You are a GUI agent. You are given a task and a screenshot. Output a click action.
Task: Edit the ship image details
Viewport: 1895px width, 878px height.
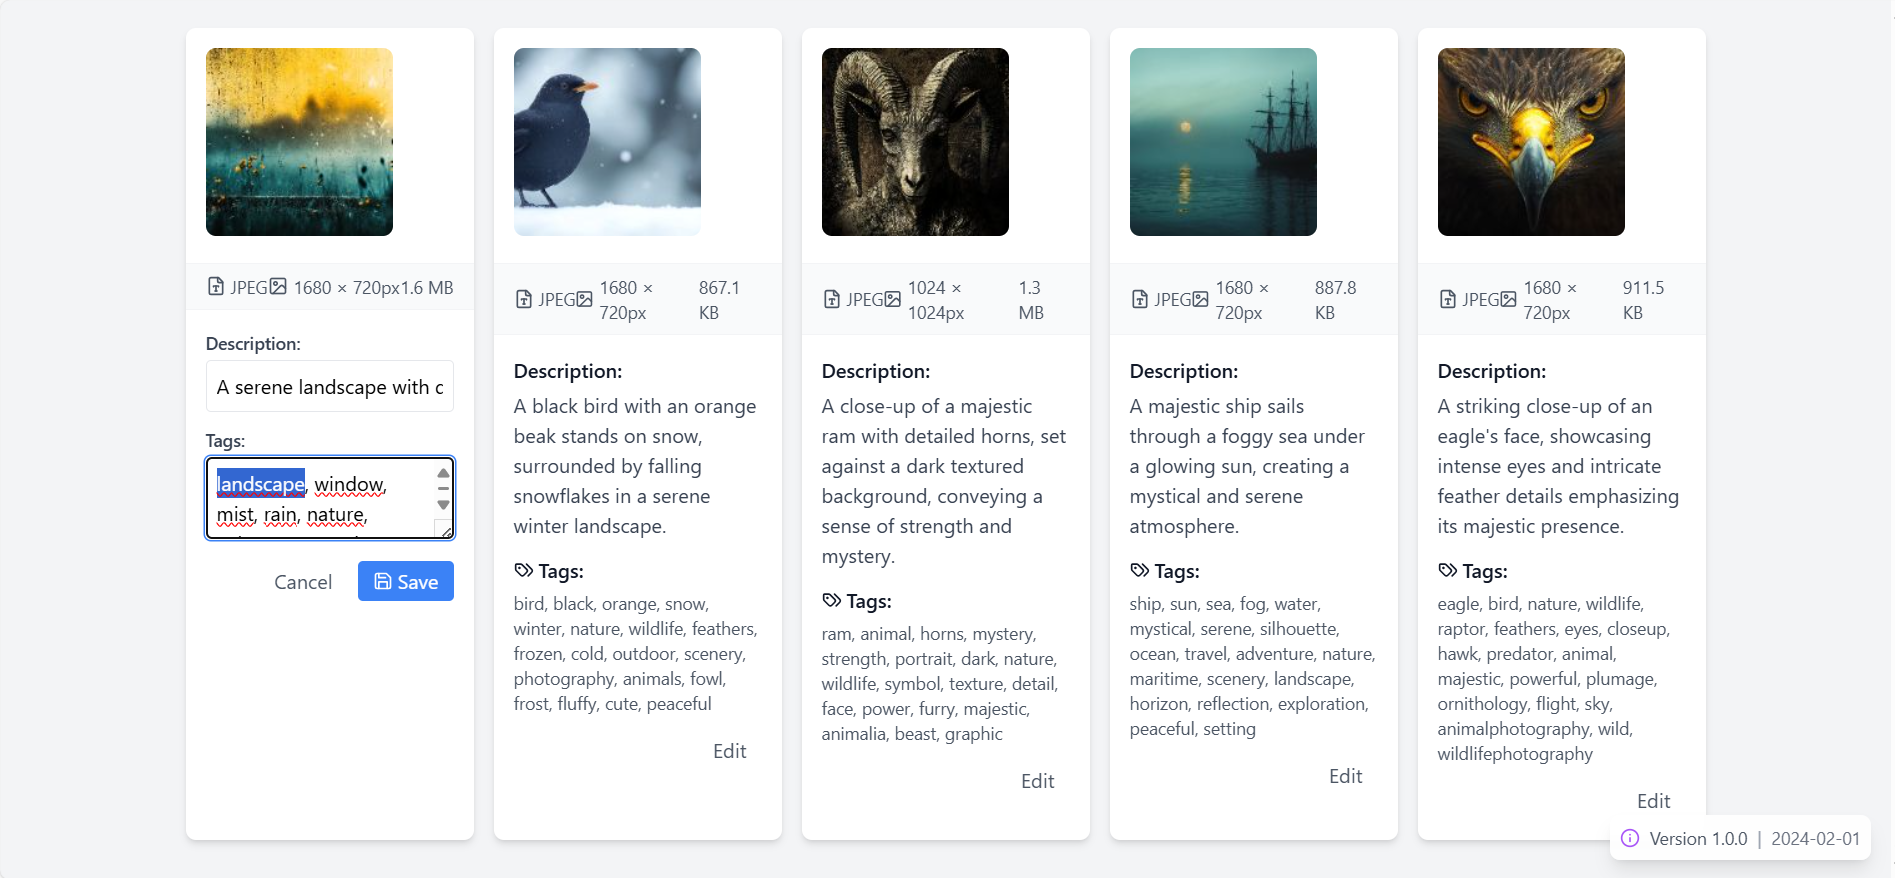click(x=1345, y=776)
